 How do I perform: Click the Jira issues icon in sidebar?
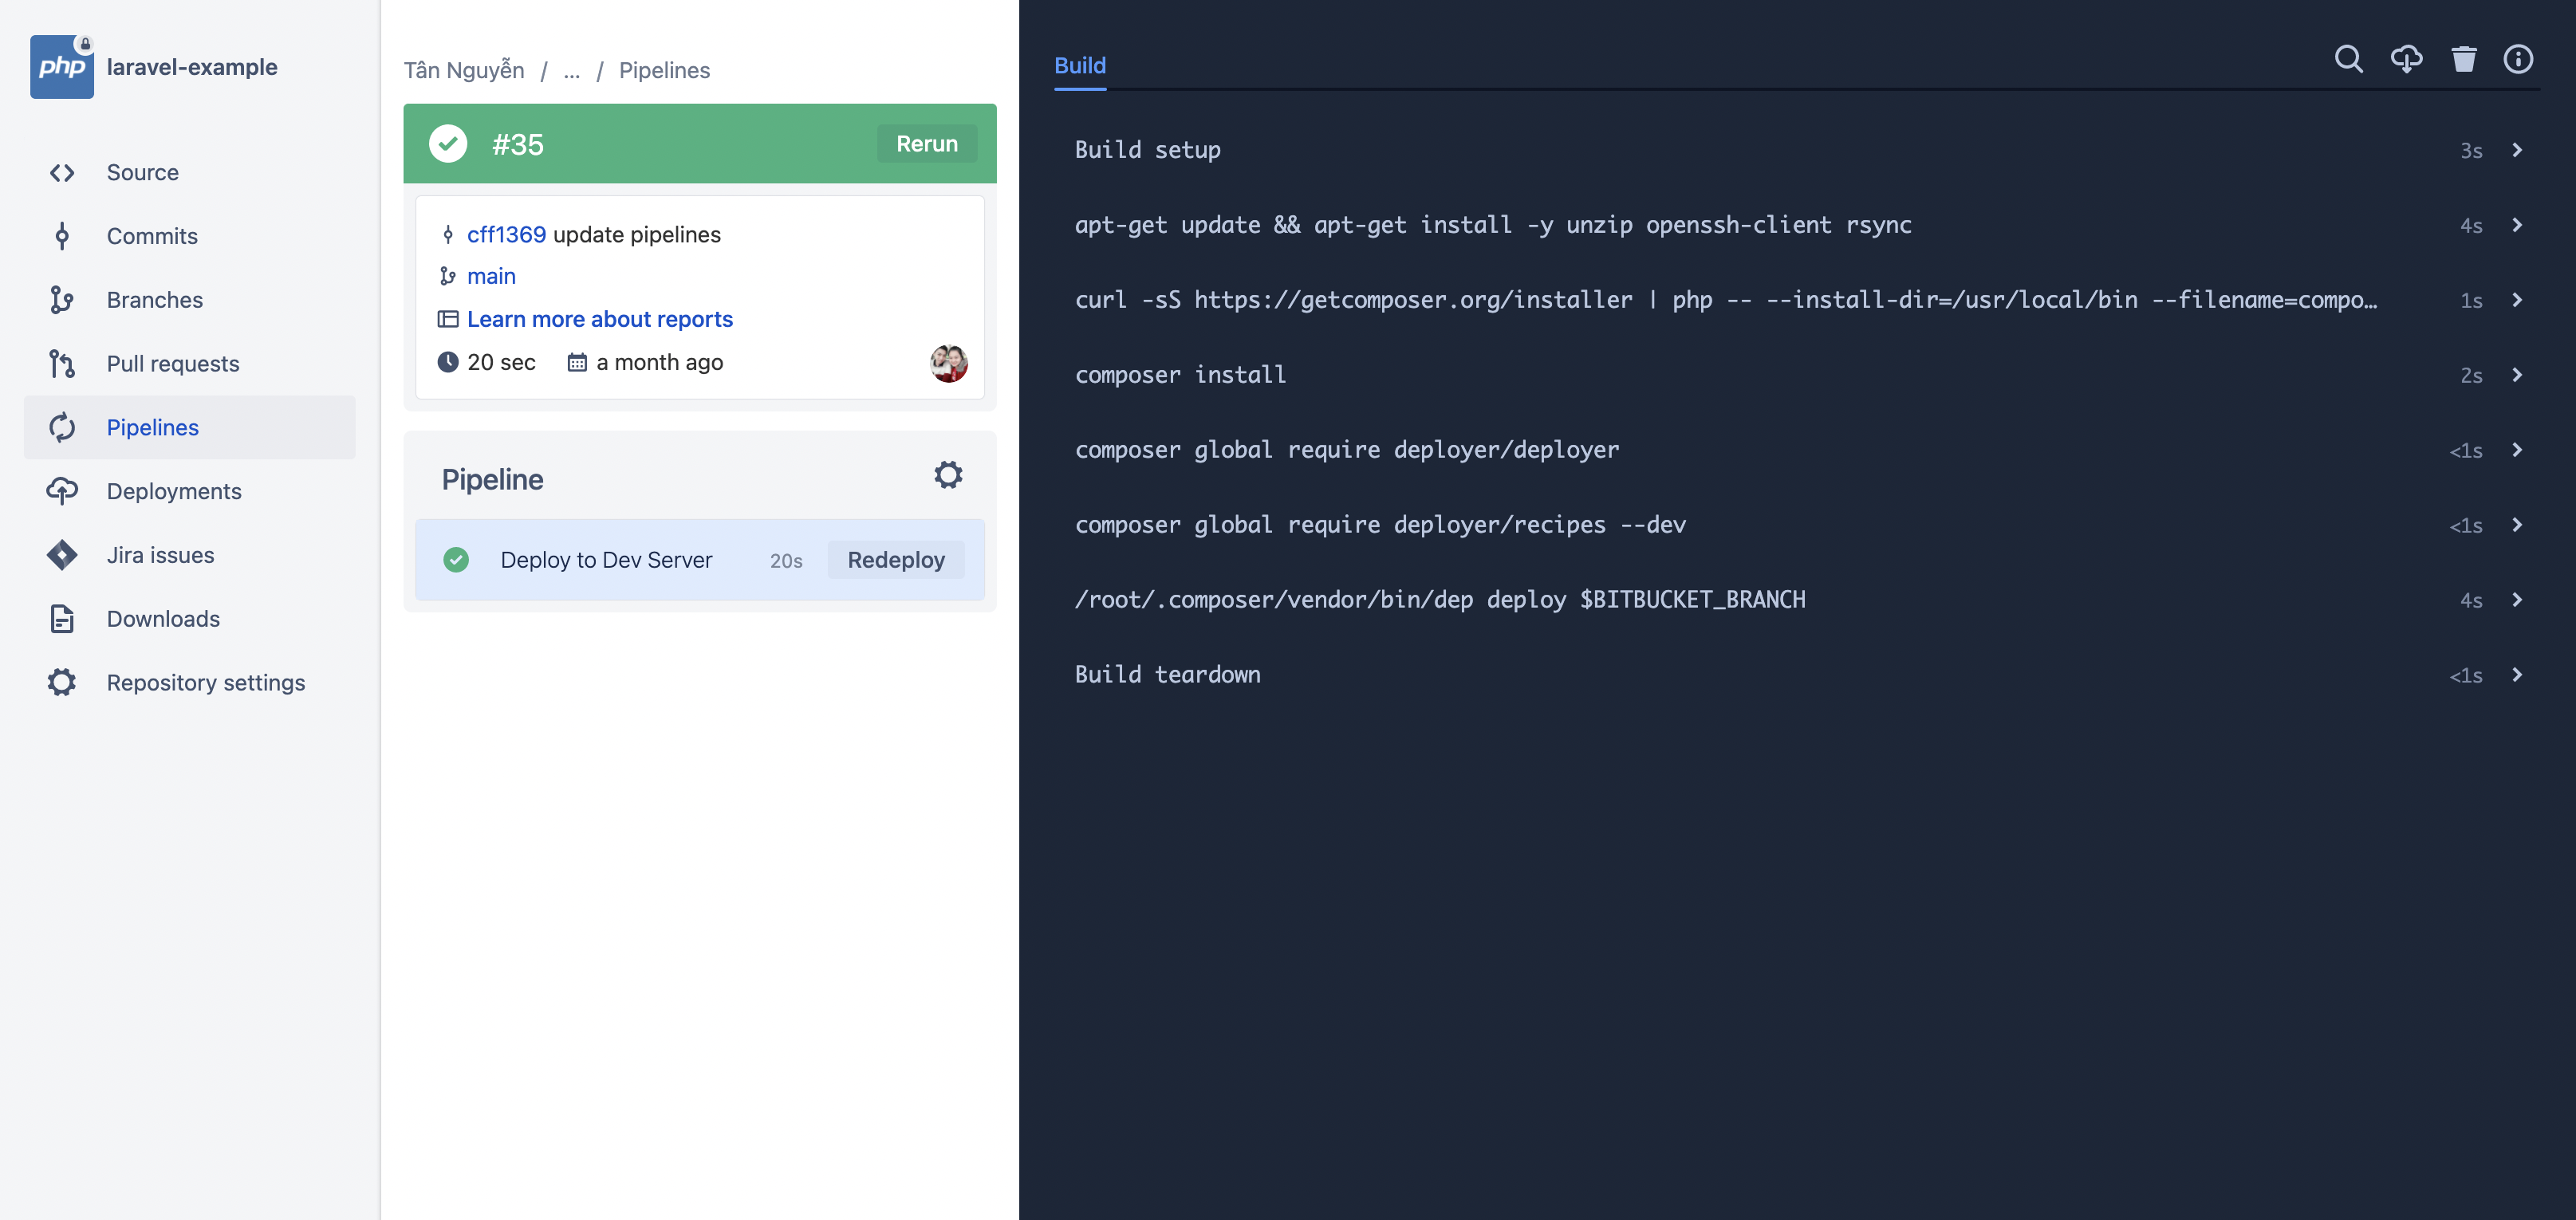pos(61,553)
